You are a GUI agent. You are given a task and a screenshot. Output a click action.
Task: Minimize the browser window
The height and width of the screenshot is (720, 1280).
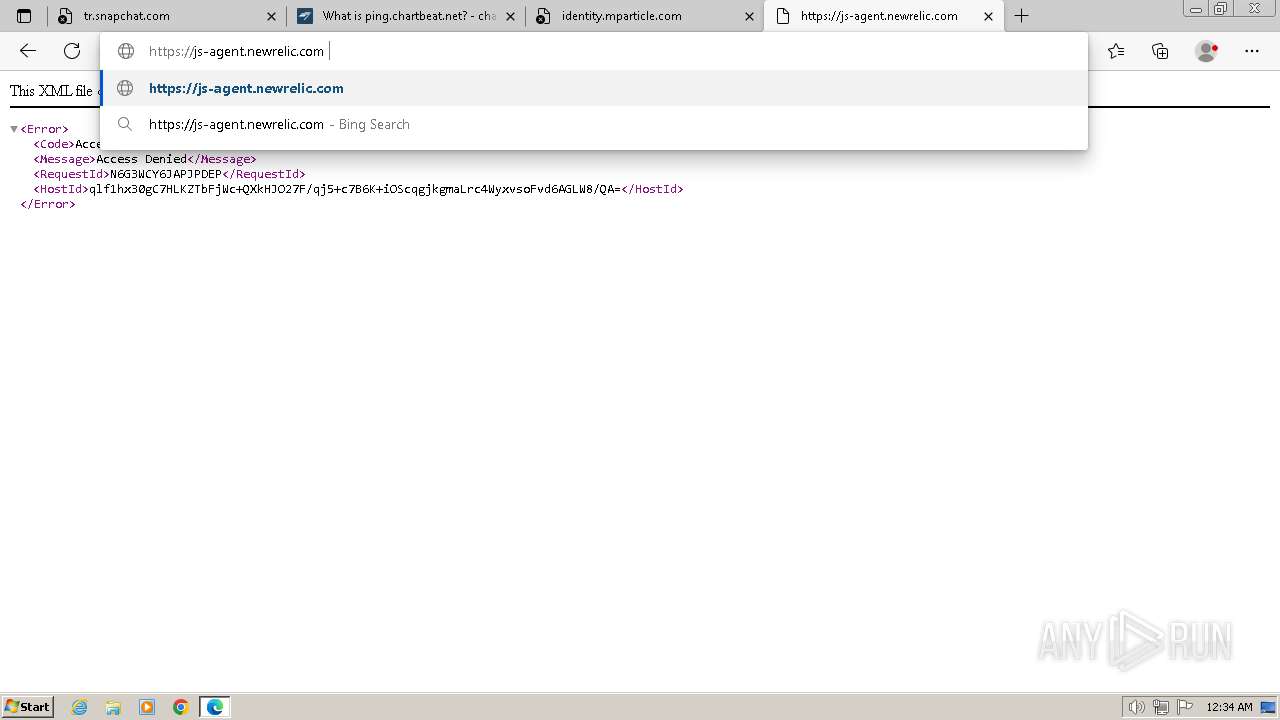(1196, 8)
